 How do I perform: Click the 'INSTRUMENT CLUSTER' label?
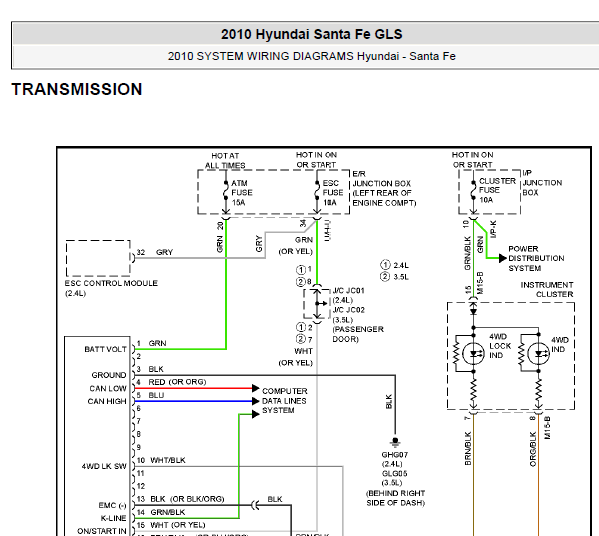pos(547,290)
